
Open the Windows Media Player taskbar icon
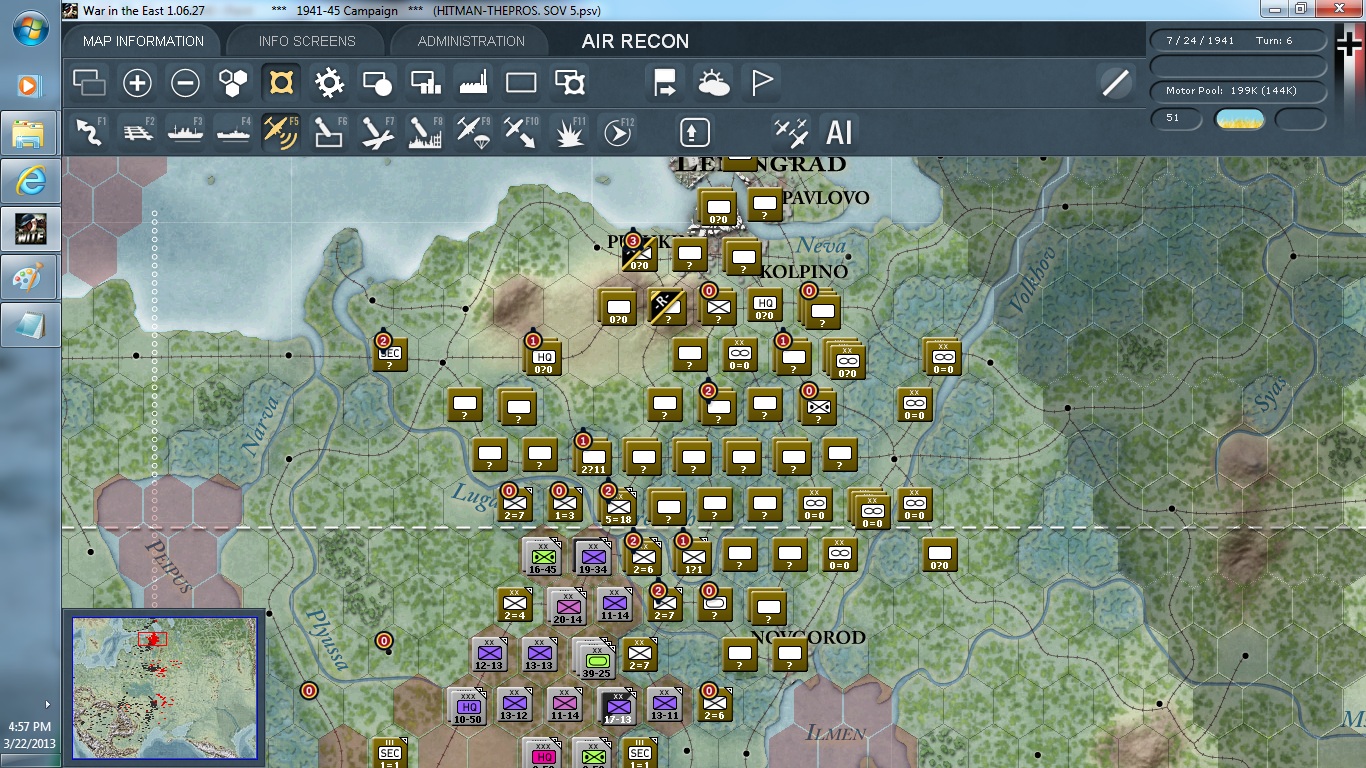pyautogui.click(x=28, y=86)
